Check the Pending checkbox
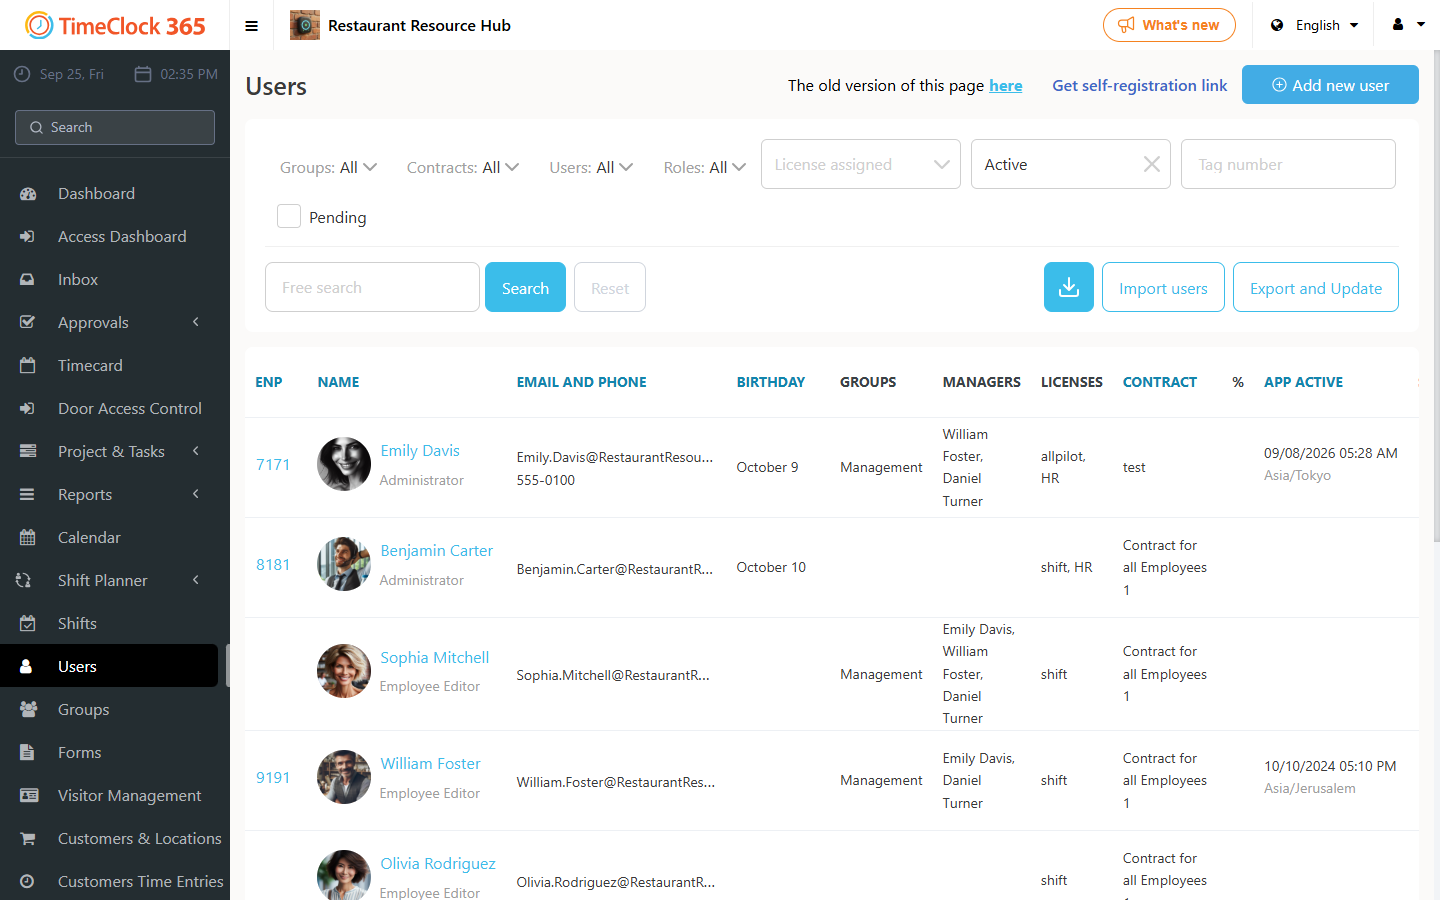The image size is (1440, 900). click(x=289, y=216)
